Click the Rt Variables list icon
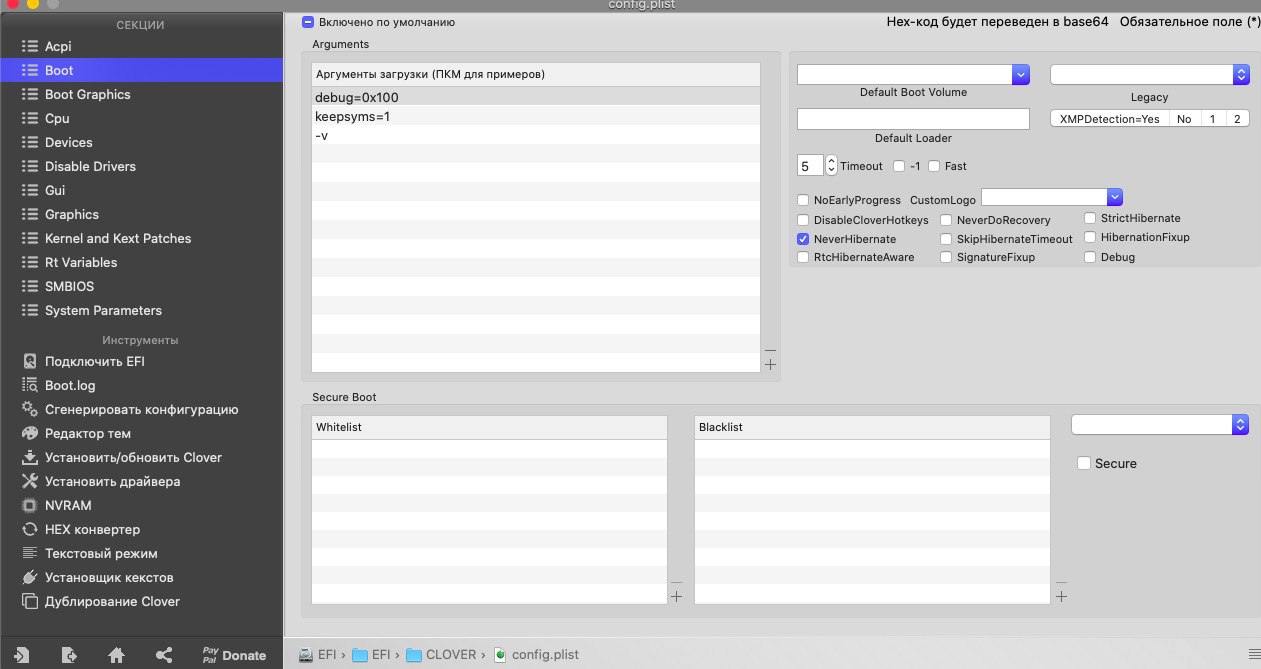1261x669 pixels. (28, 262)
